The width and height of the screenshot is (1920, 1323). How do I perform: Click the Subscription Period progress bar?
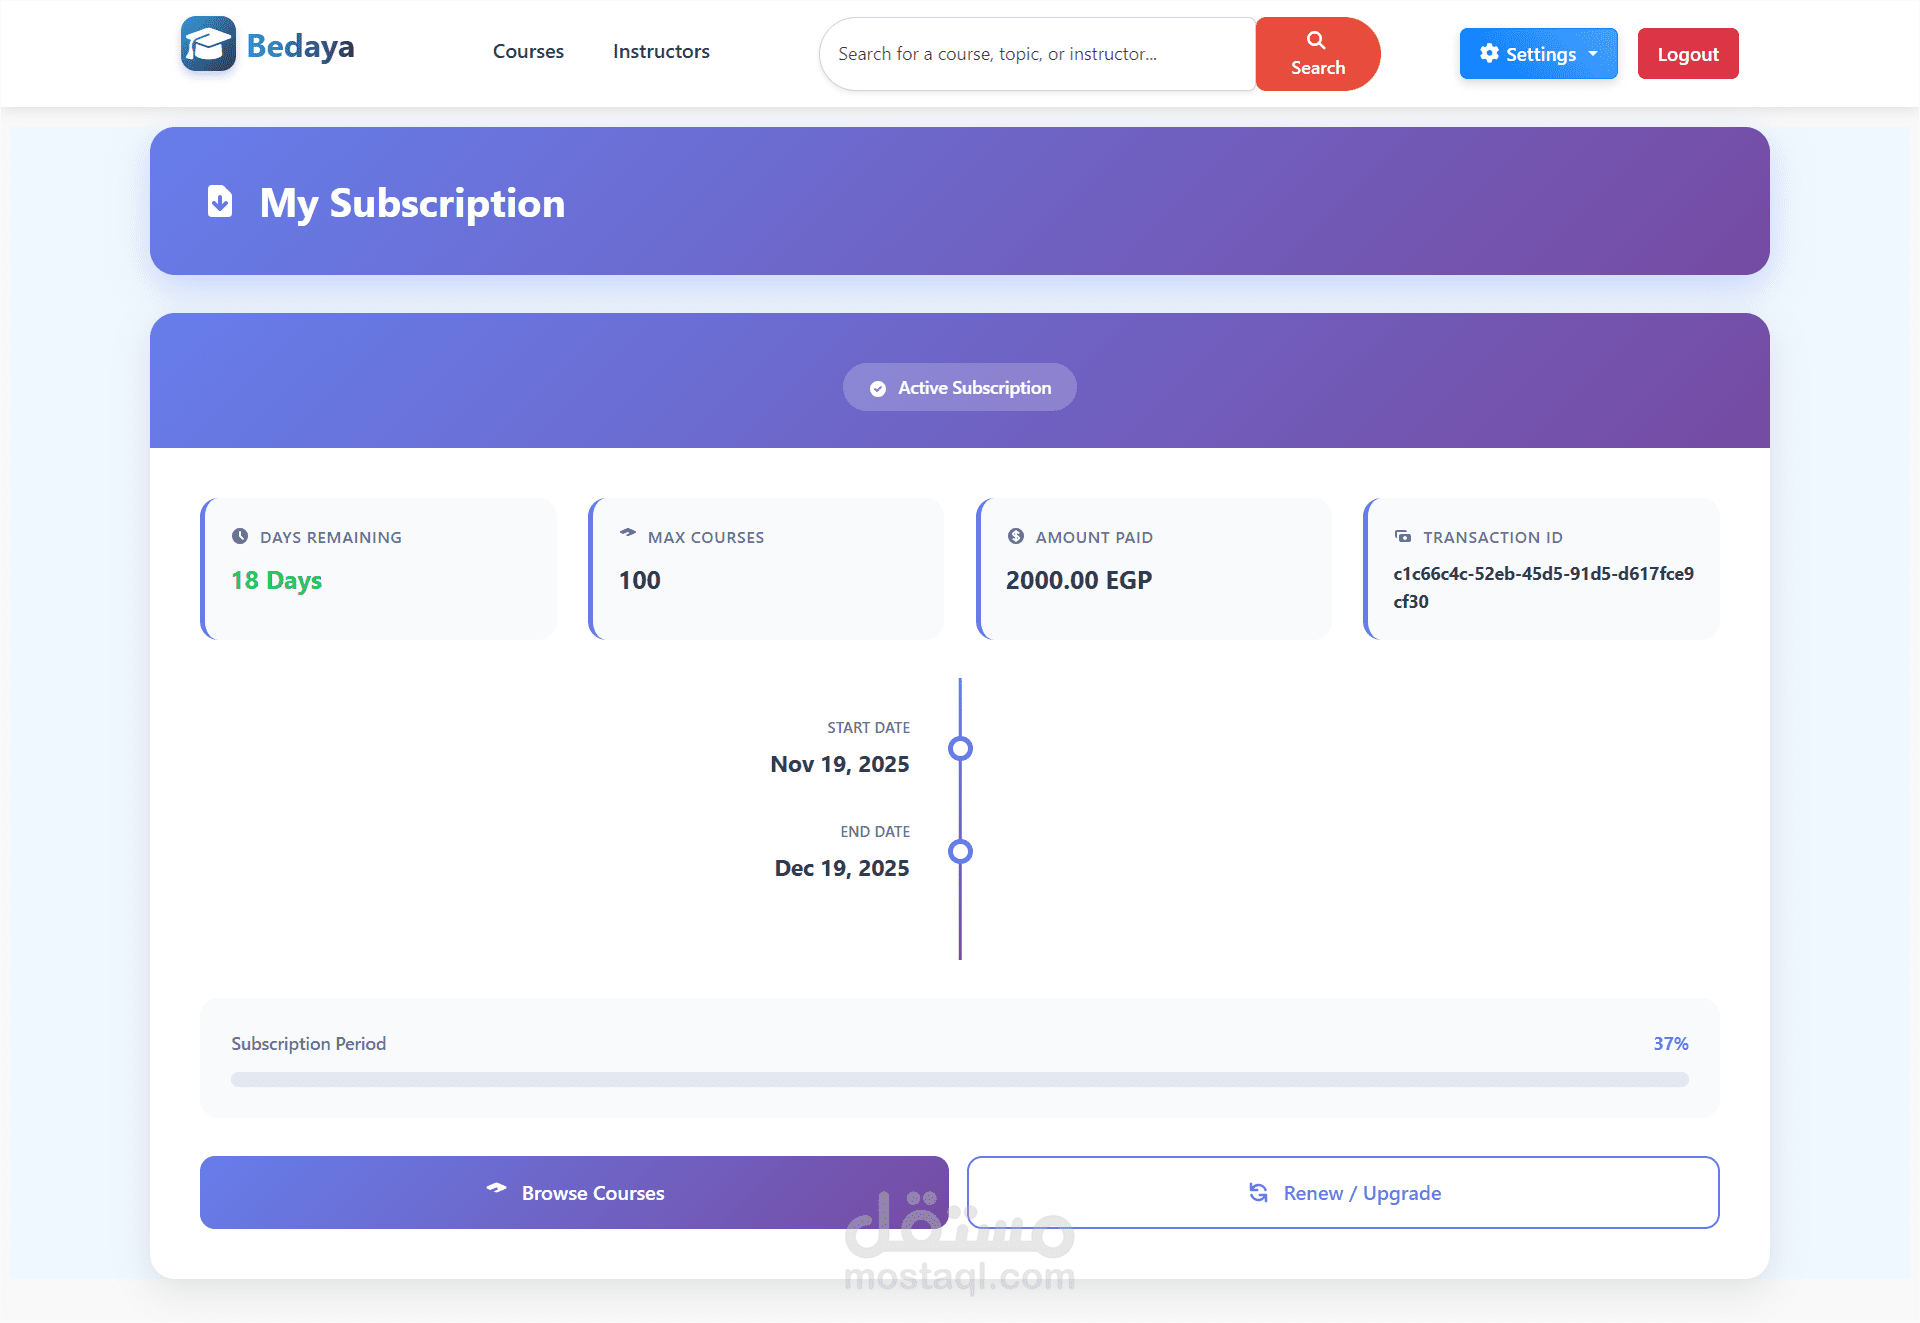coord(959,1080)
